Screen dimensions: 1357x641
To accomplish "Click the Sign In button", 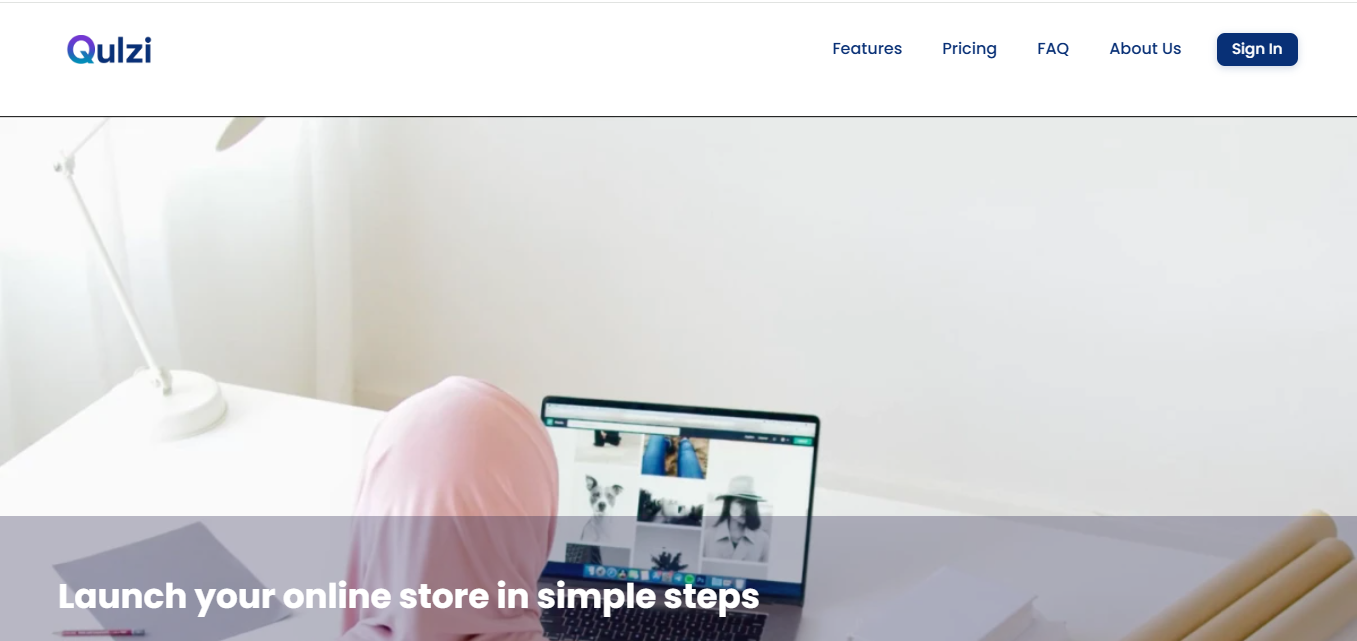I will tap(1257, 49).
